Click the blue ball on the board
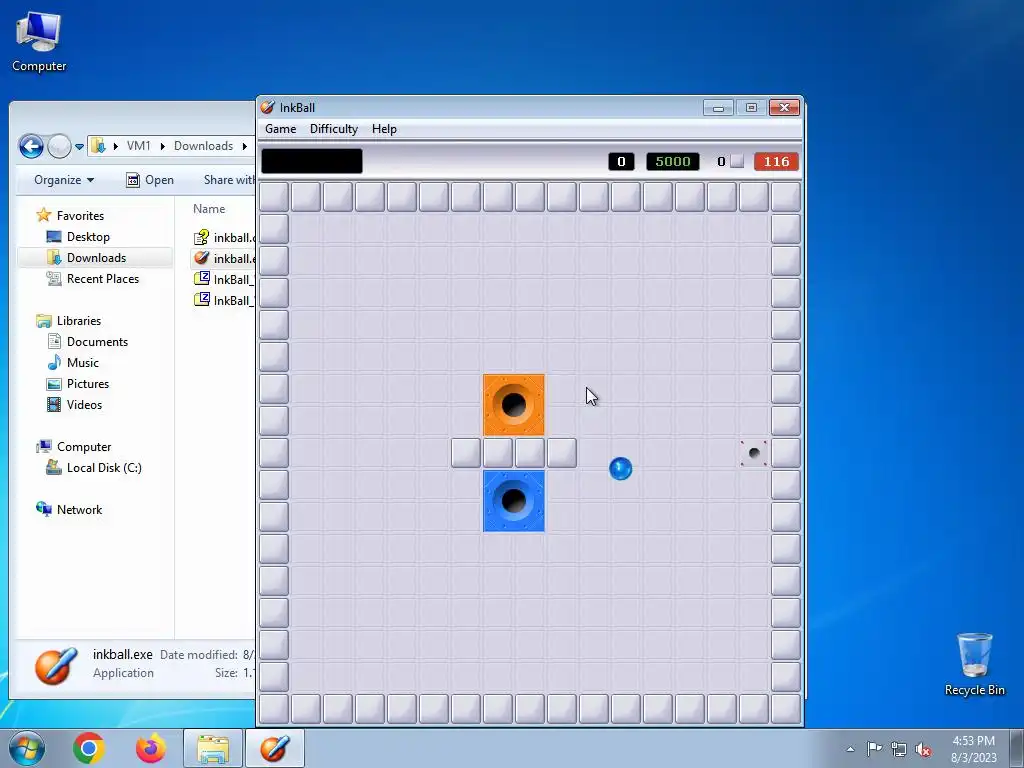Viewport: 1024px width, 768px height. (620, 468)
